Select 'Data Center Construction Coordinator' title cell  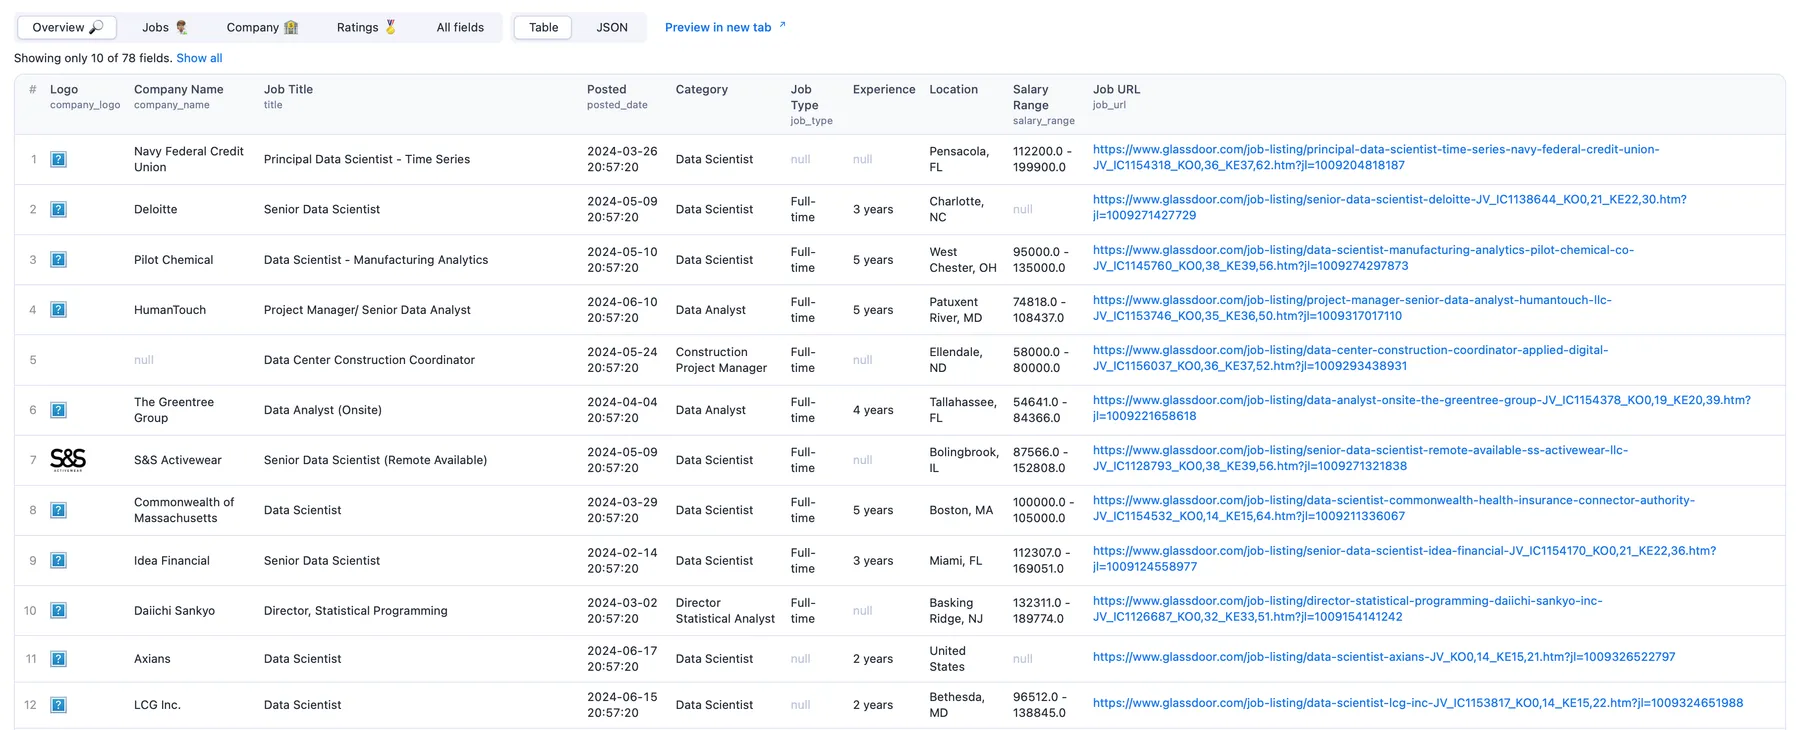(369, 360)
